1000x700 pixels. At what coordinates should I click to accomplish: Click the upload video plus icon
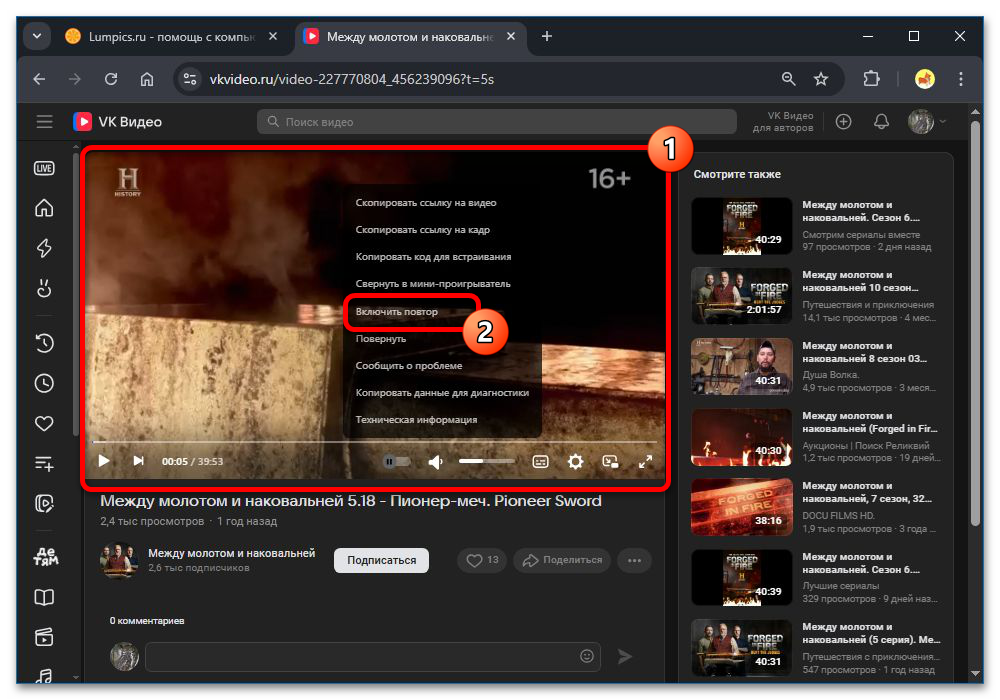click(x=843, y=121)
